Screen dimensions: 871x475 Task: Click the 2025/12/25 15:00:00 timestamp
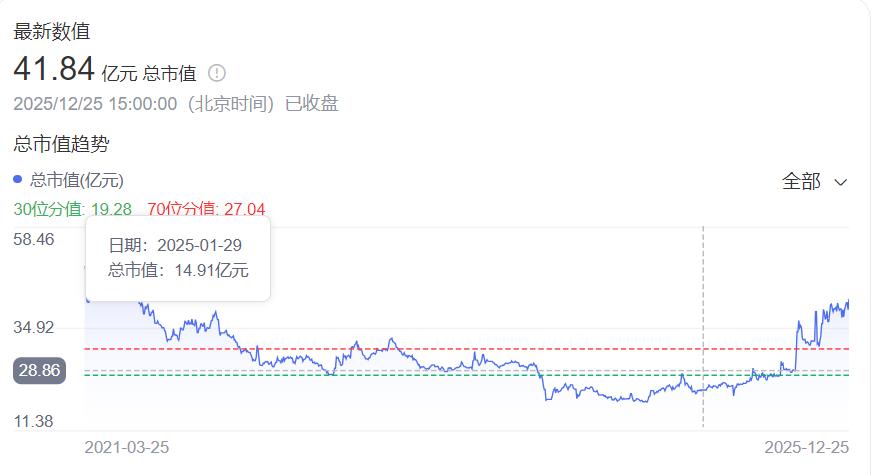95,104
